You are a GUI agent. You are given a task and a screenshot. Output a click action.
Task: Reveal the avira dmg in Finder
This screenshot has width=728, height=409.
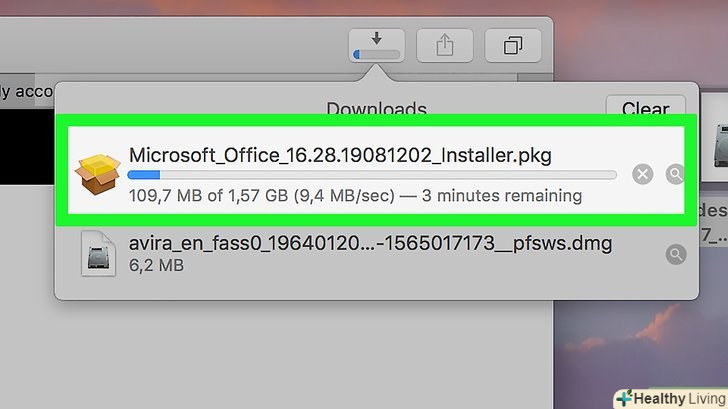pyautogui.click(x=676, y=255)
